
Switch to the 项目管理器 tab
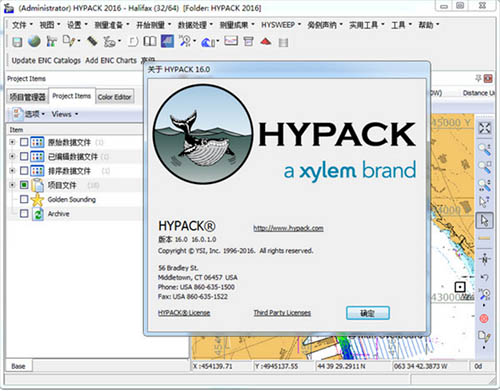tap(27, 97)
